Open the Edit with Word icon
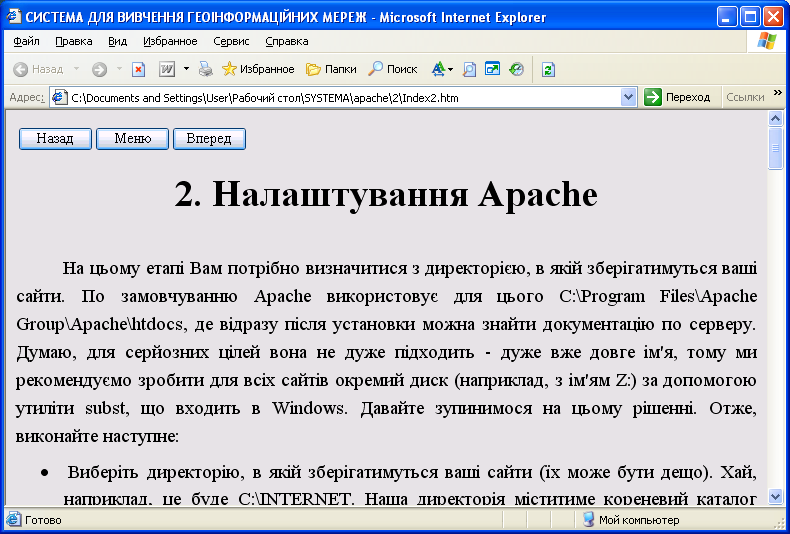The height and width of the screenshot is (534, 790). click(x=167, y=69)
